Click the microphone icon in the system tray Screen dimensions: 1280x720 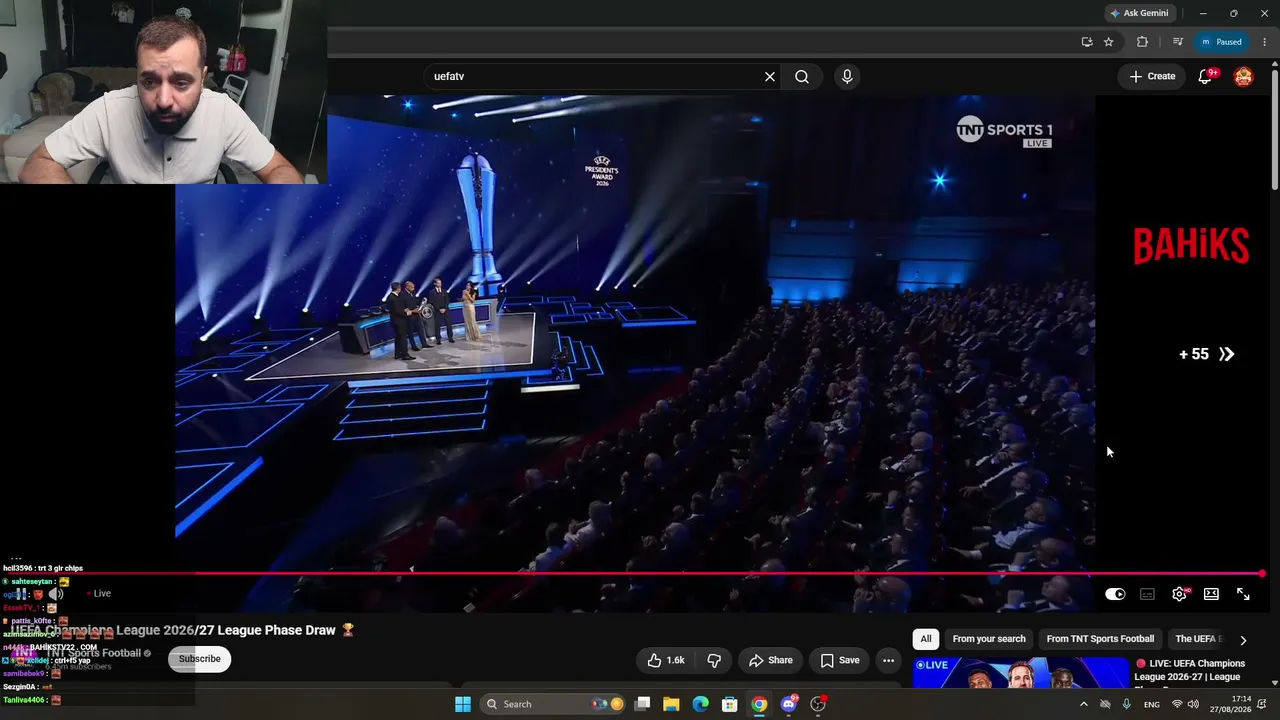coord(1126,704)
